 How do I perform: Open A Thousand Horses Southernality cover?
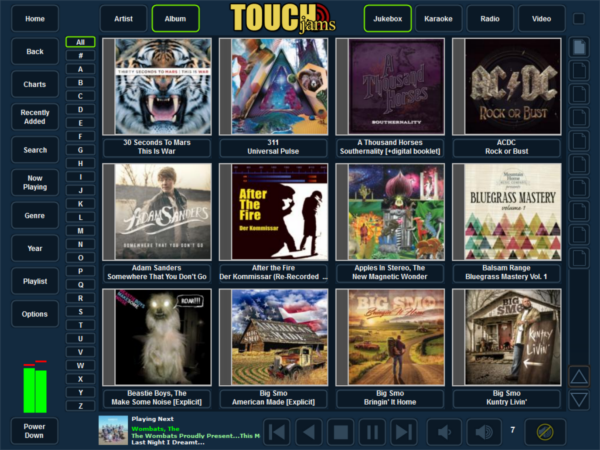coord(390,86)
